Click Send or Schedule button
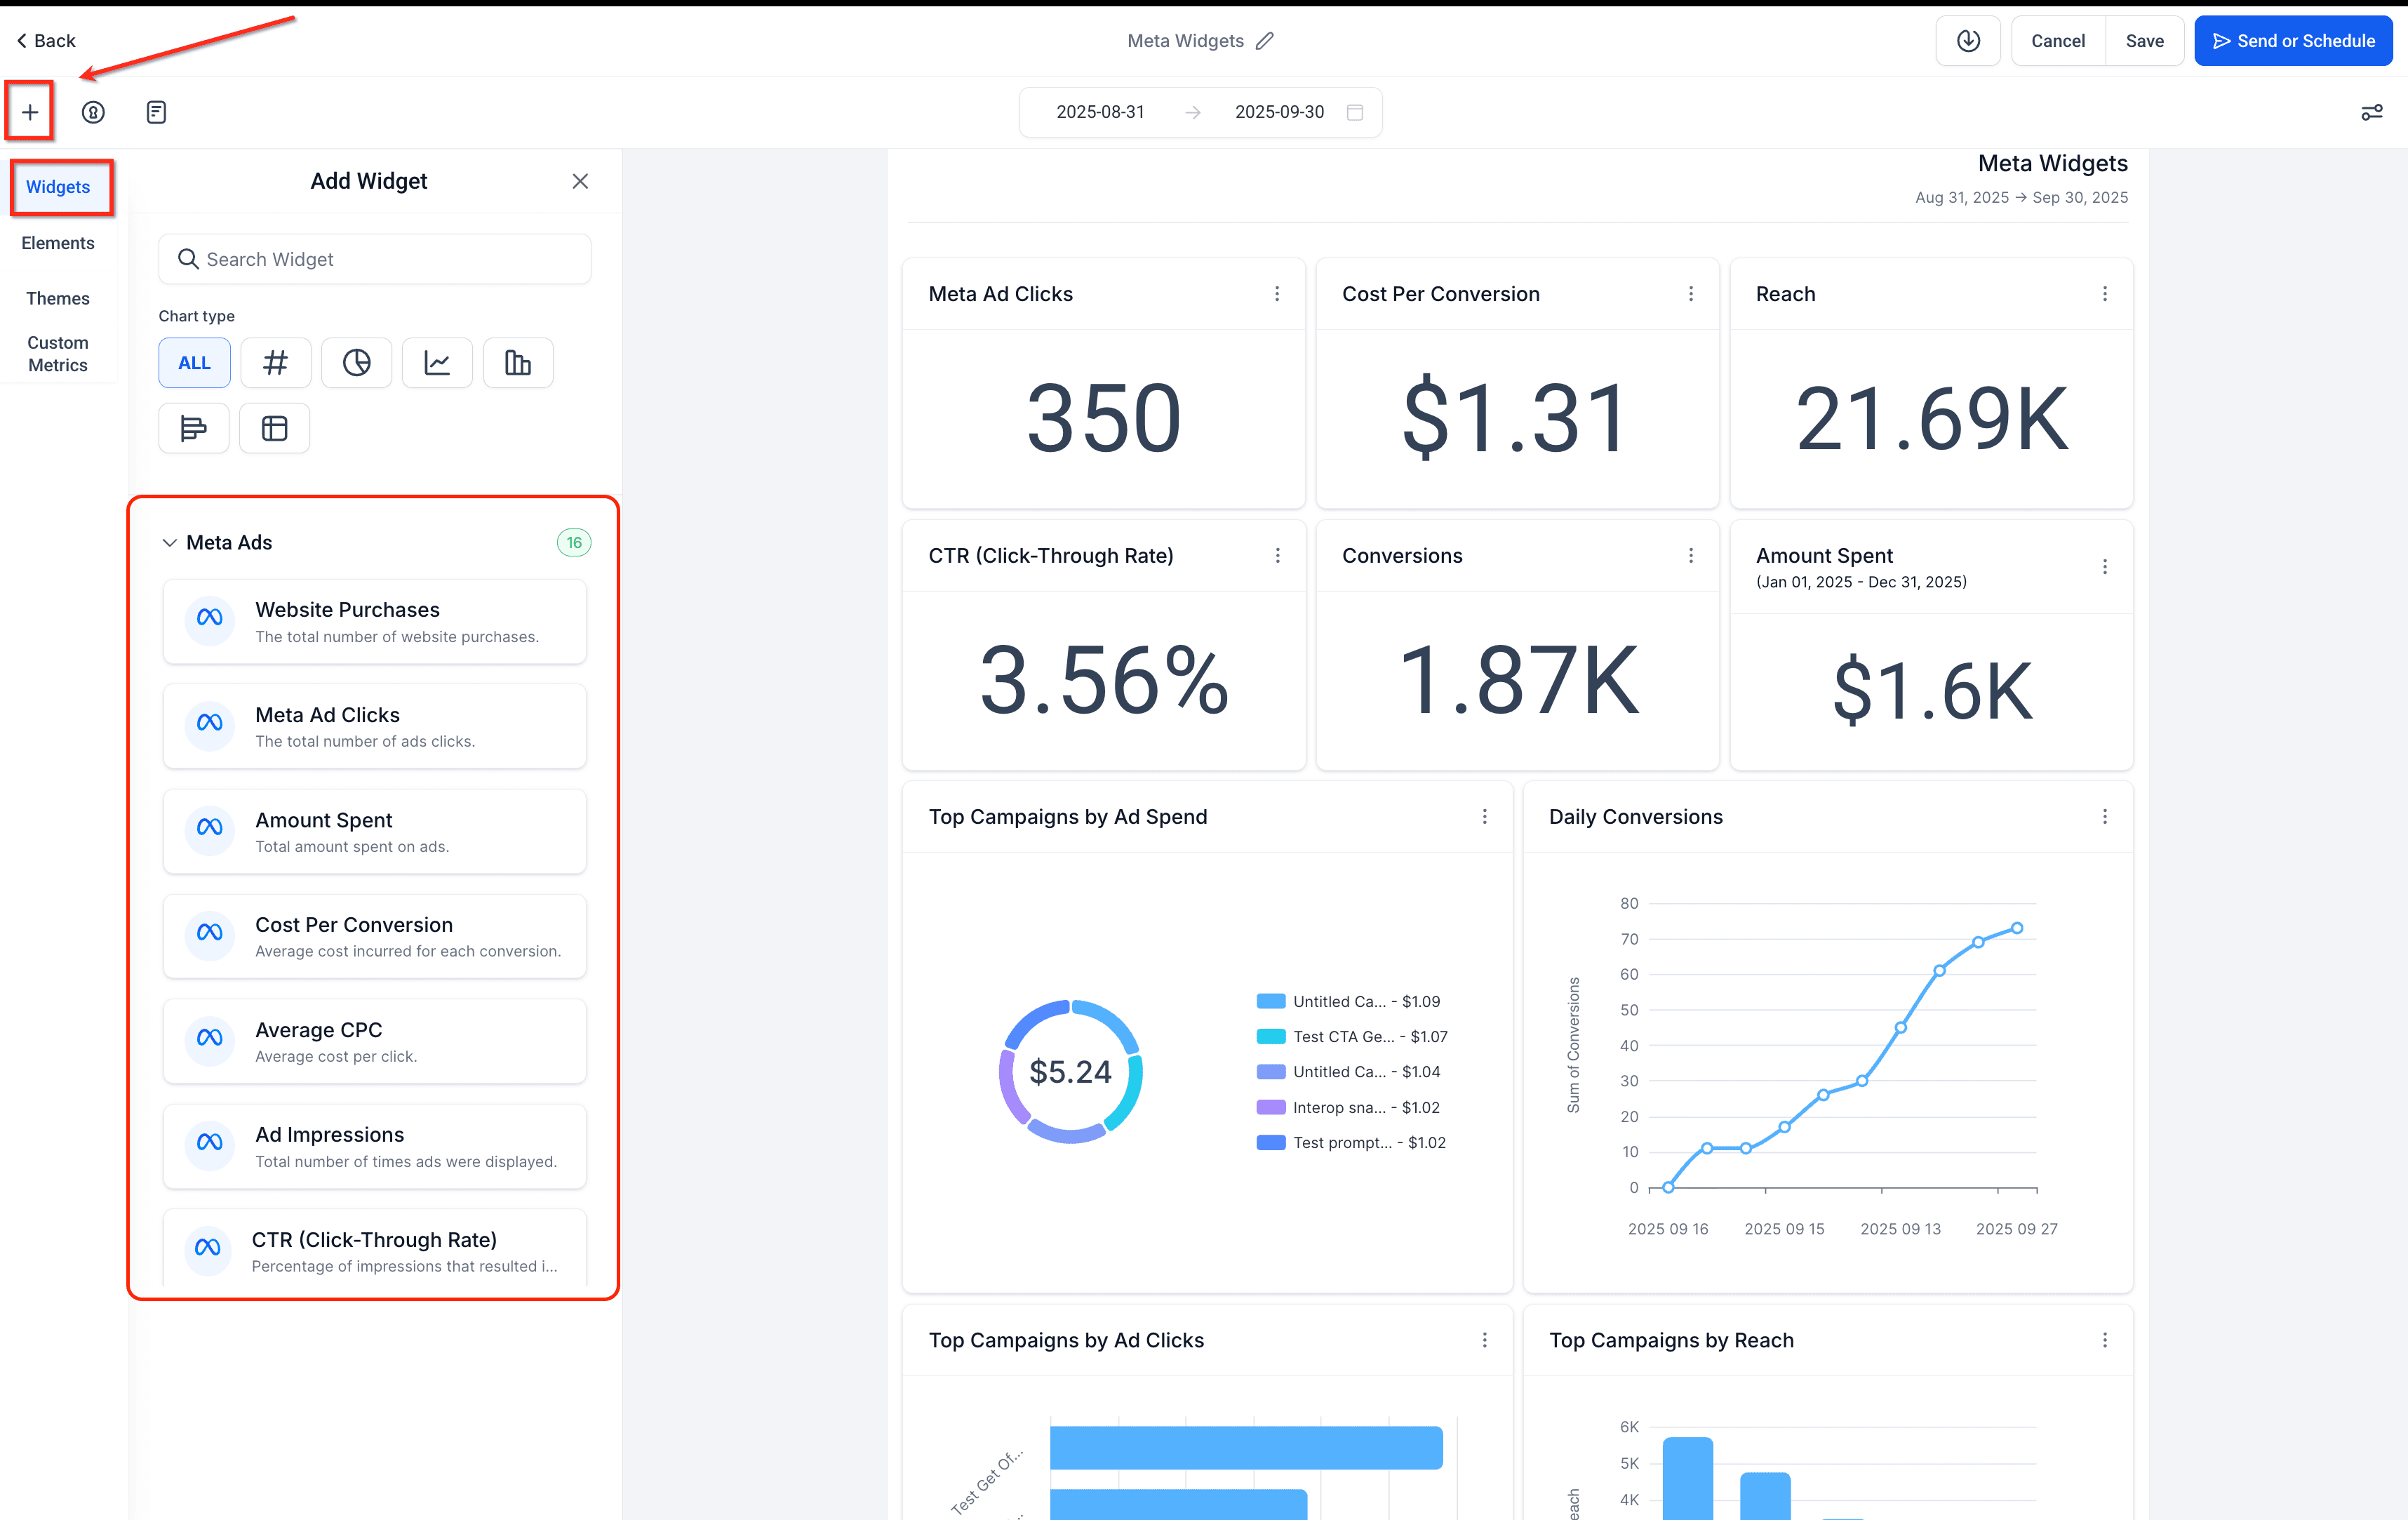The image size is (2408, 1520). tap(2293, 41)
